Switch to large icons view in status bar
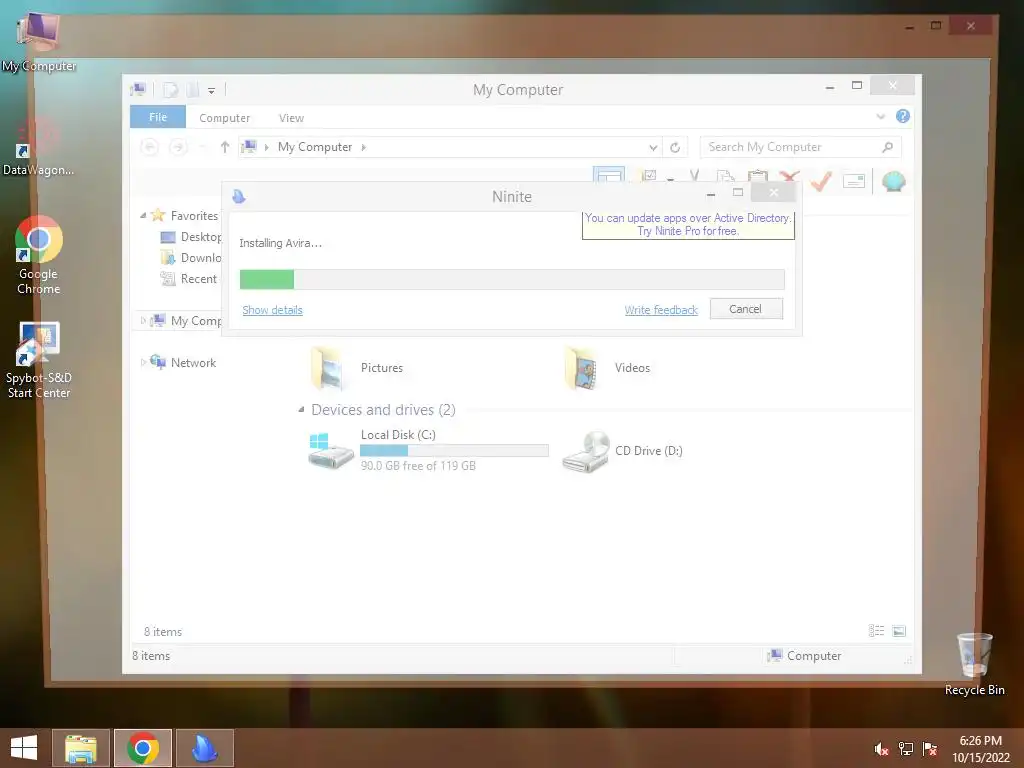 [899, 631]
